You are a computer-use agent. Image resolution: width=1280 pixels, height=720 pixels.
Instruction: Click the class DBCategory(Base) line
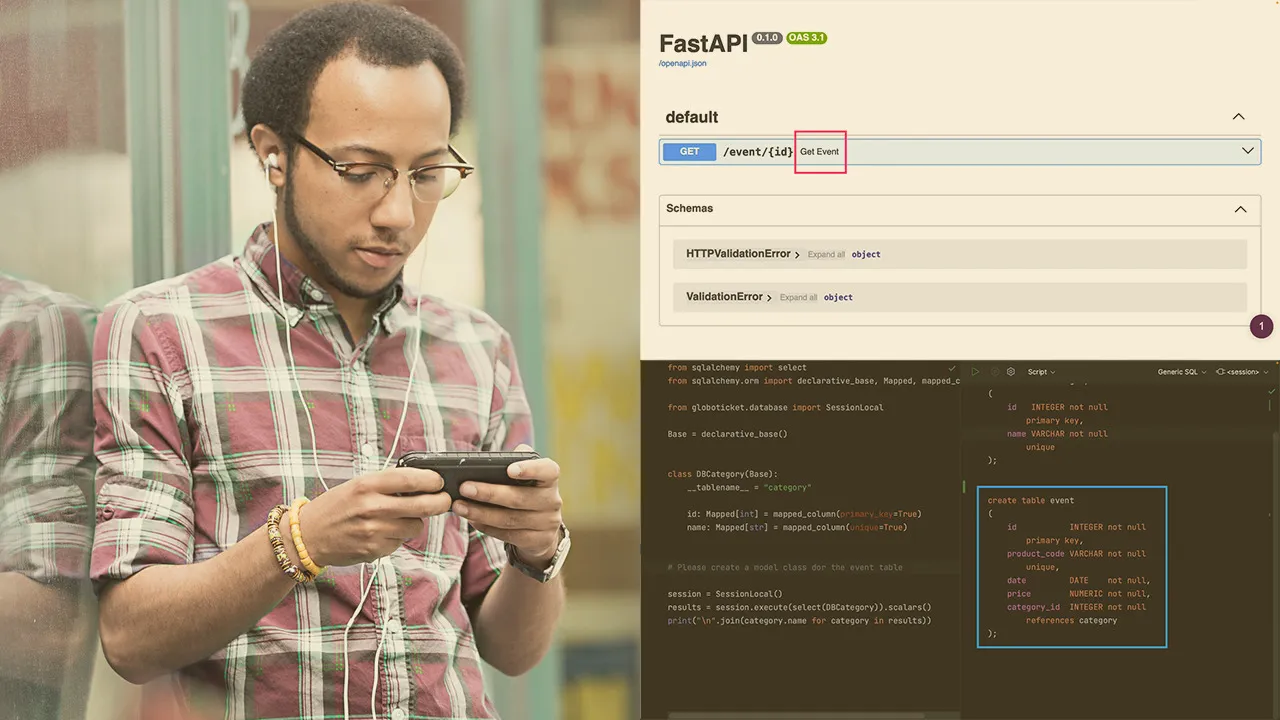(723, 474)
